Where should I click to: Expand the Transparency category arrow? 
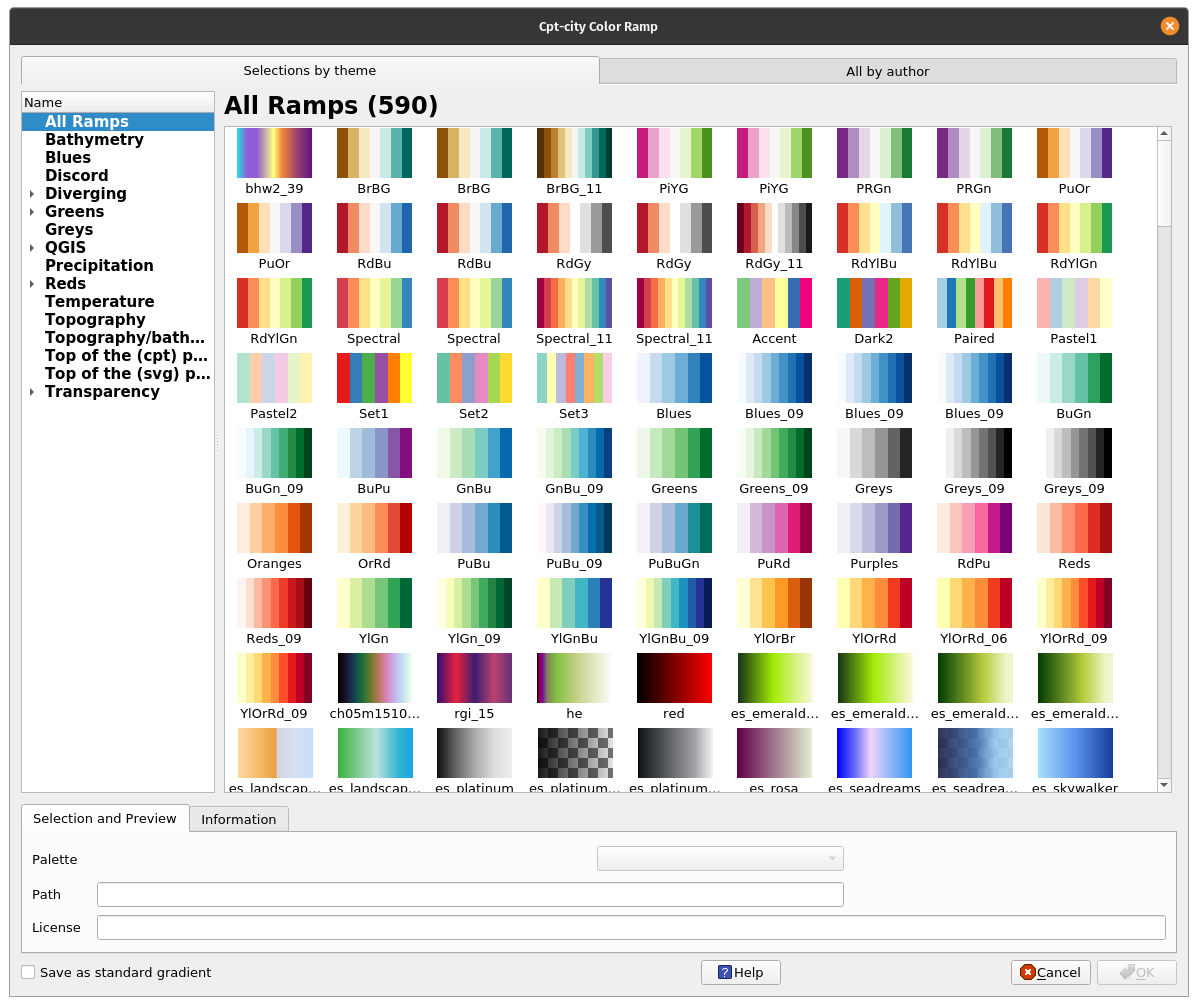point(32,392)
